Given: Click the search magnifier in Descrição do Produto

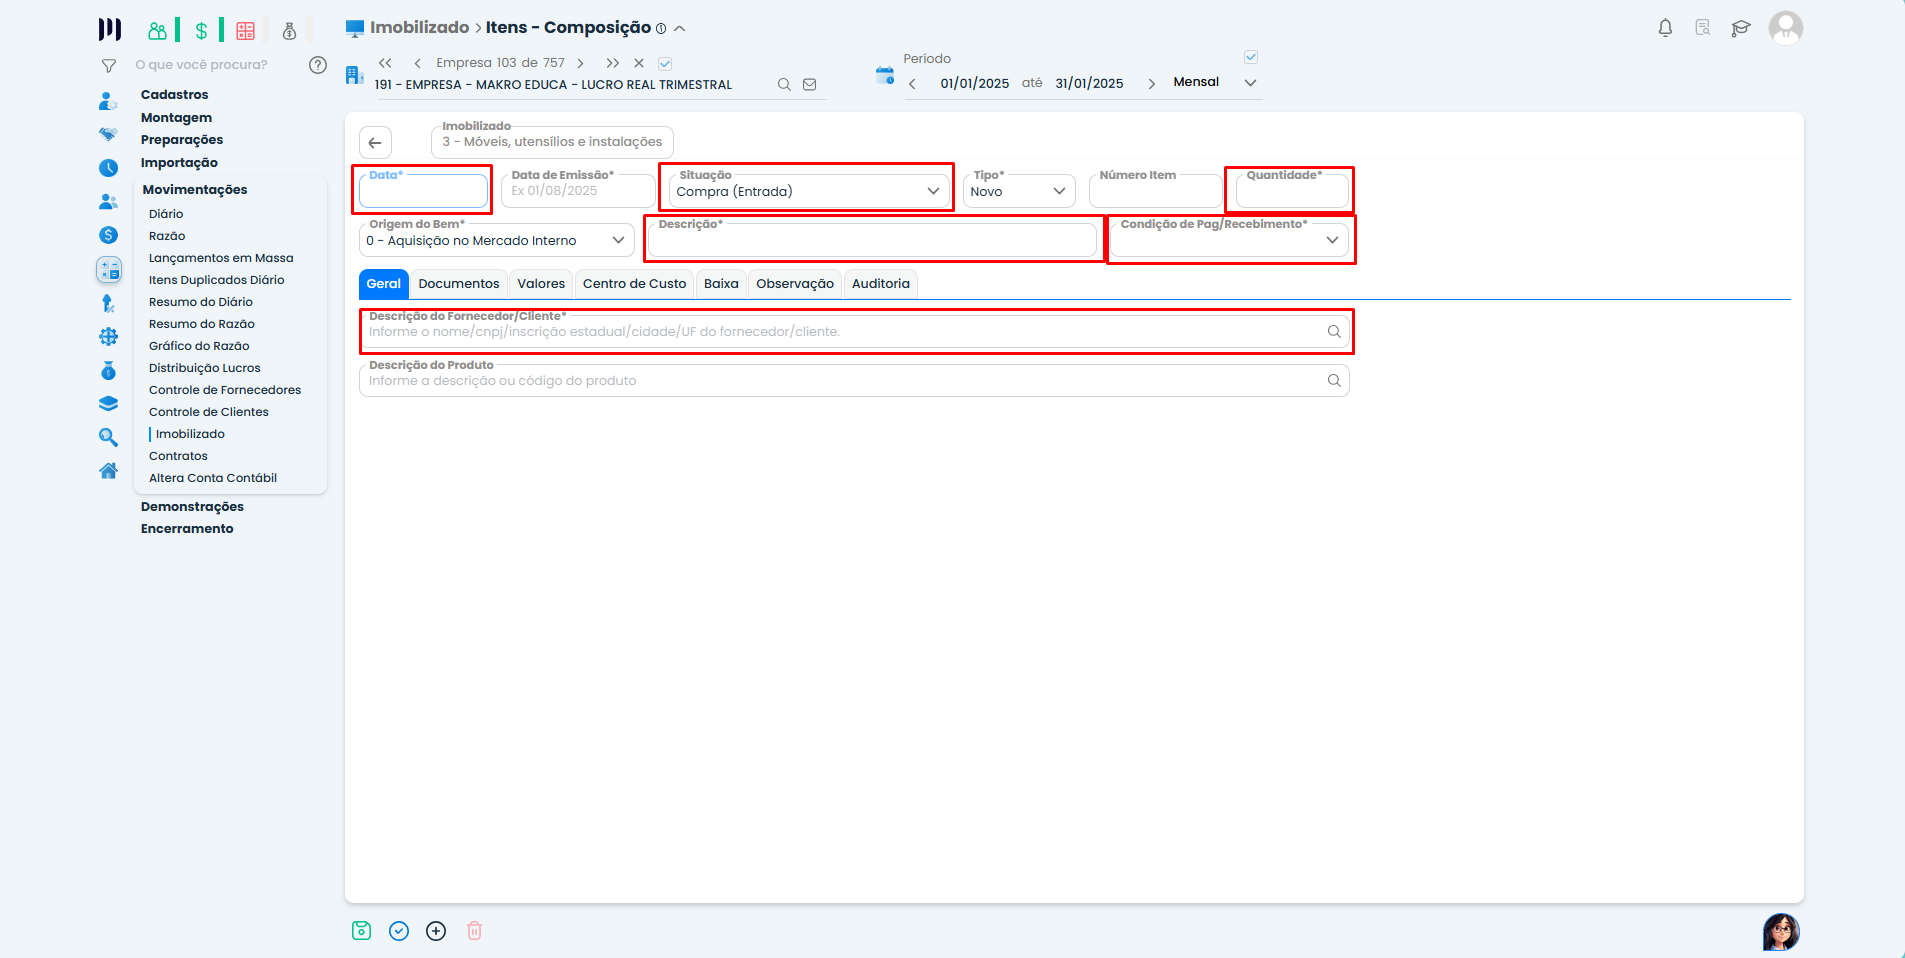Looking at the screenshot, I should (x=1334, y=381).
